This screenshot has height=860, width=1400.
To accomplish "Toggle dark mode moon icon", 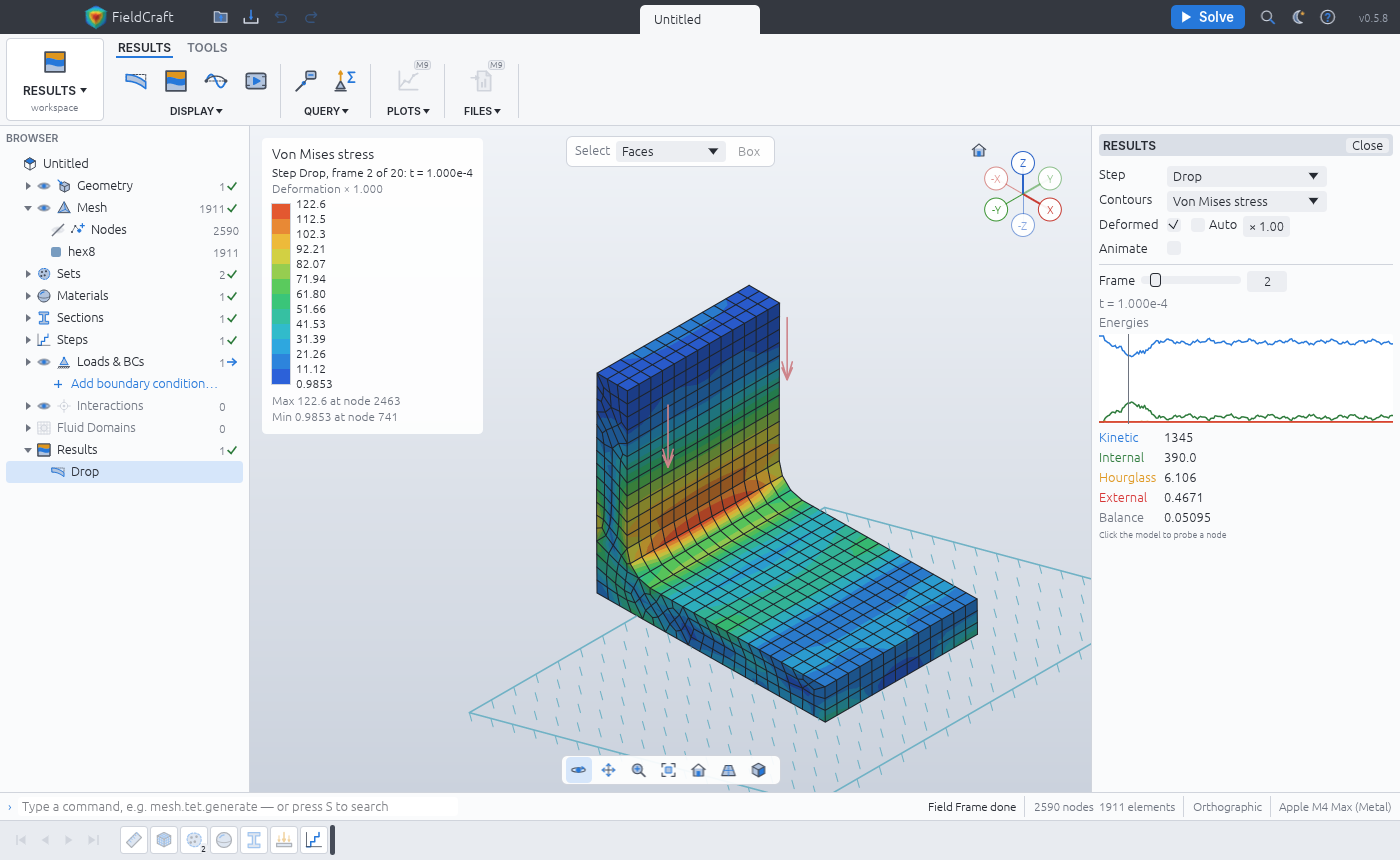I will 1299,17.
